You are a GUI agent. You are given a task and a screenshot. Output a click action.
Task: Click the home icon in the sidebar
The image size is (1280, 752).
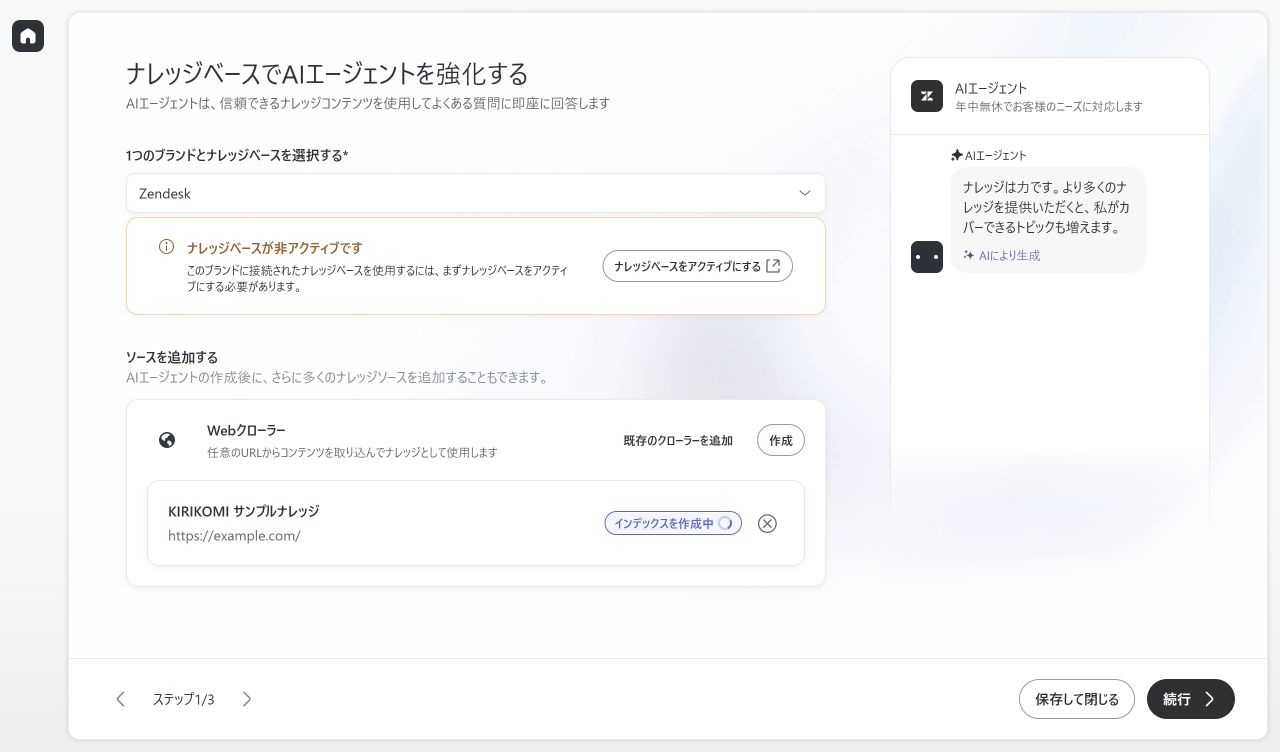click(x=28, y=36)
